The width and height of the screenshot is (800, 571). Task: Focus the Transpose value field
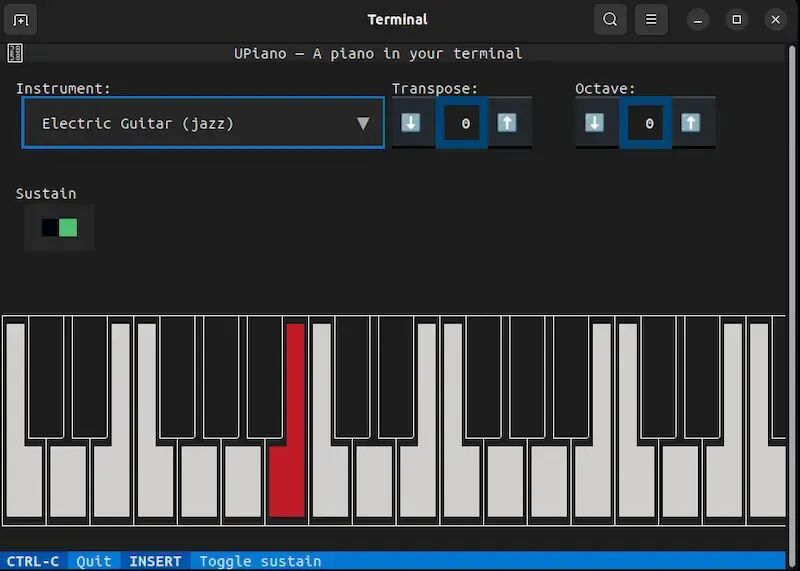click(462, 123)
